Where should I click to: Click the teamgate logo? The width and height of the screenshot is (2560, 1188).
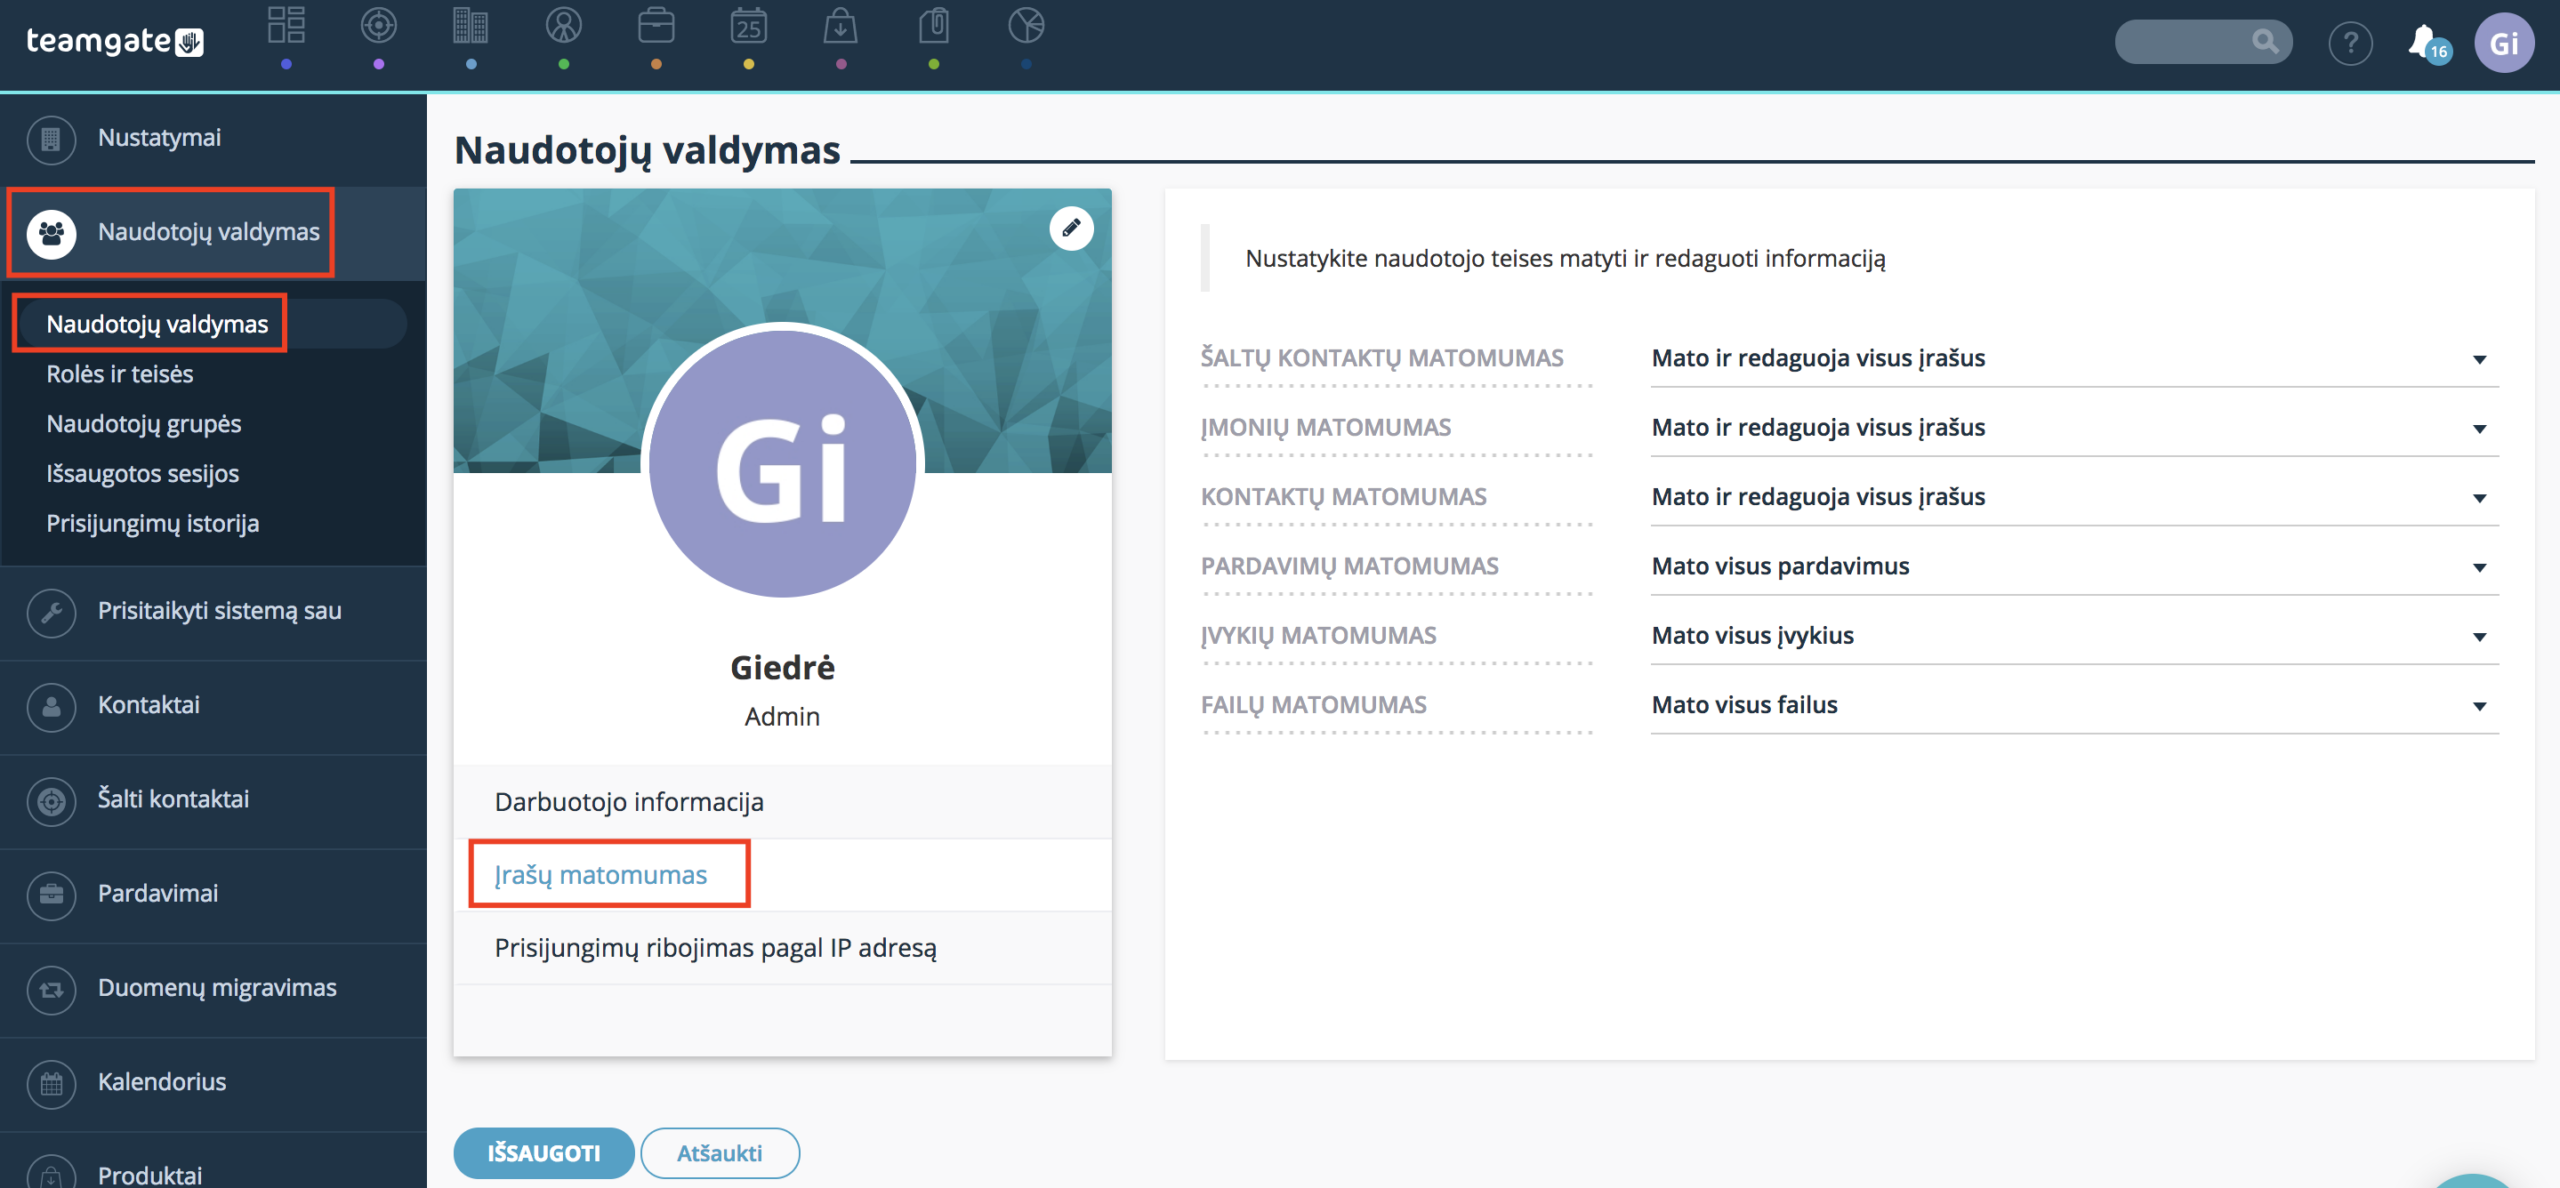pos(115,41)
